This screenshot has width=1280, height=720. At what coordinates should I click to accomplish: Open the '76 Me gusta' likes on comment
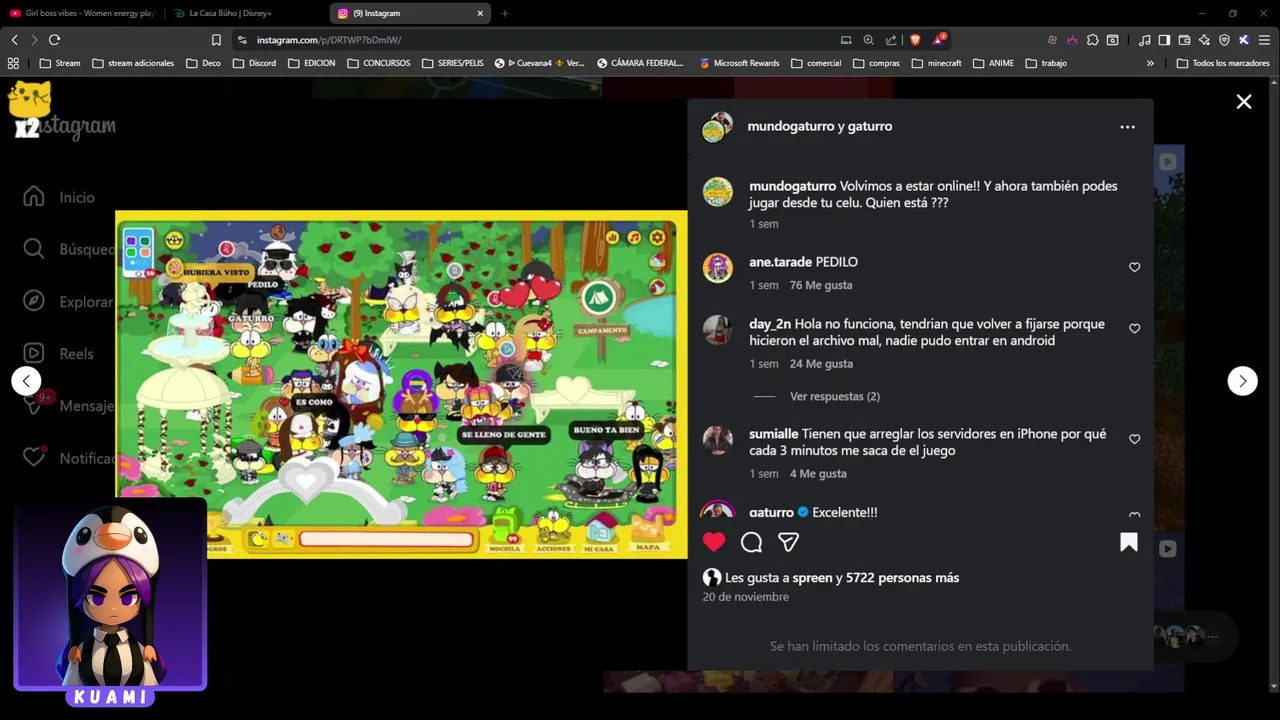(x=821, y=285)
